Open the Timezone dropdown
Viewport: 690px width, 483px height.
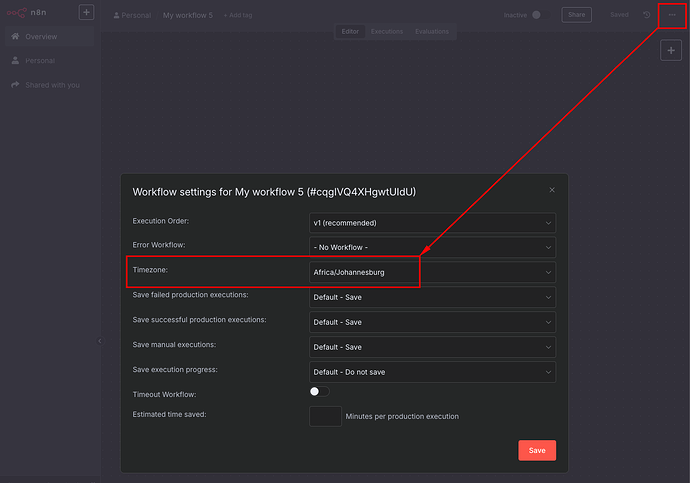point(432,272)
